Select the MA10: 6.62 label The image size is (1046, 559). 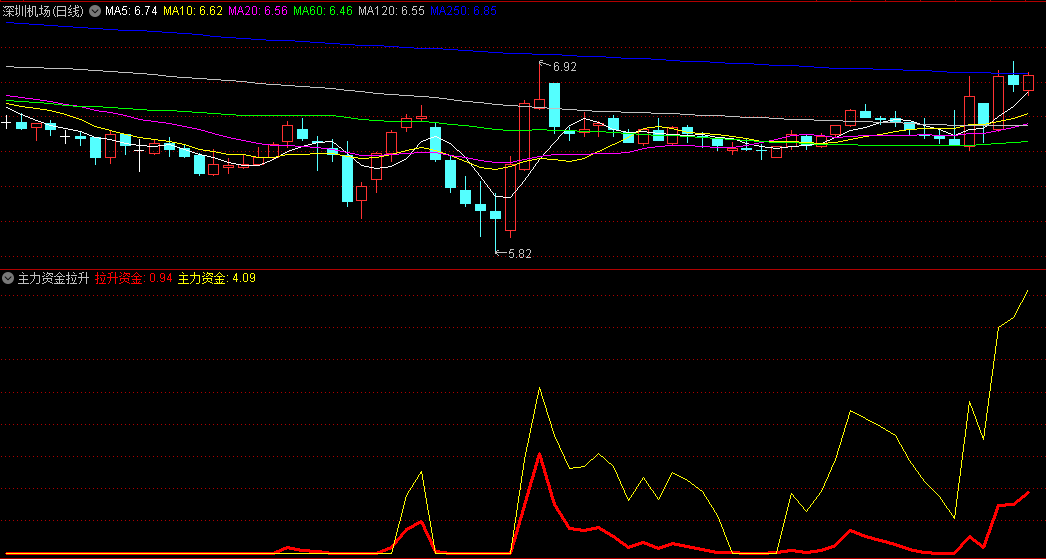click(193, 11)
